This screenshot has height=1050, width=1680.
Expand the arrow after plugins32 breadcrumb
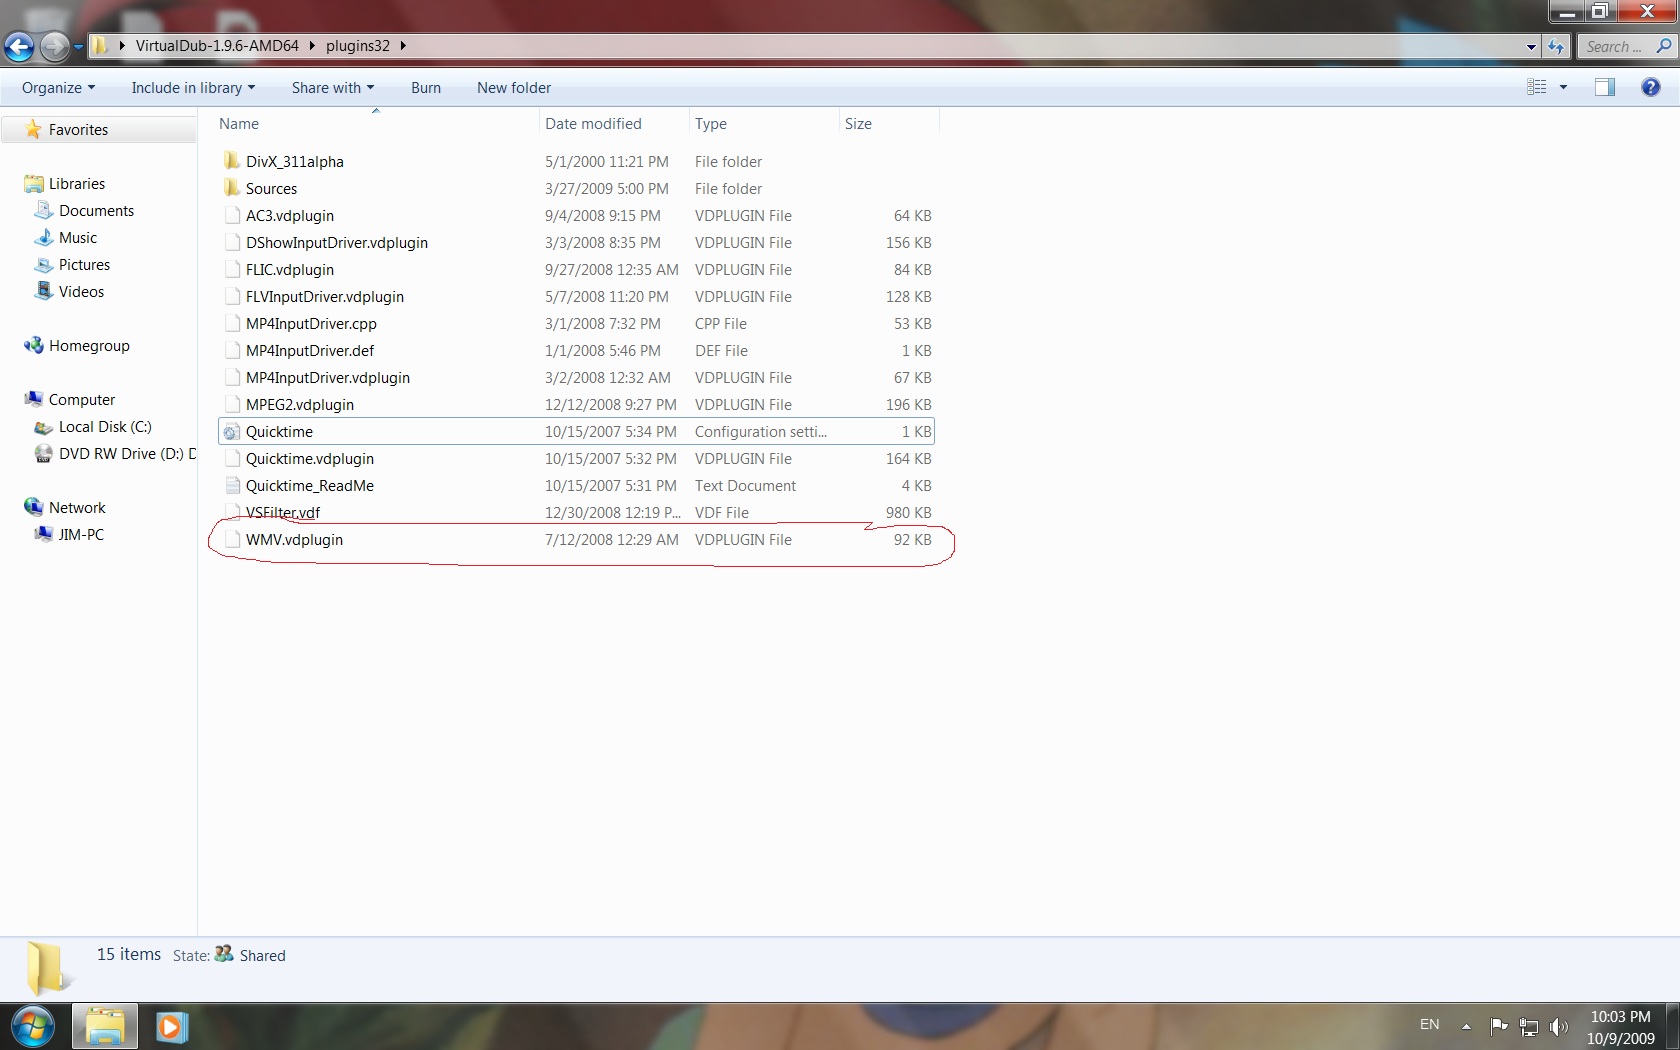click(403, 46)
